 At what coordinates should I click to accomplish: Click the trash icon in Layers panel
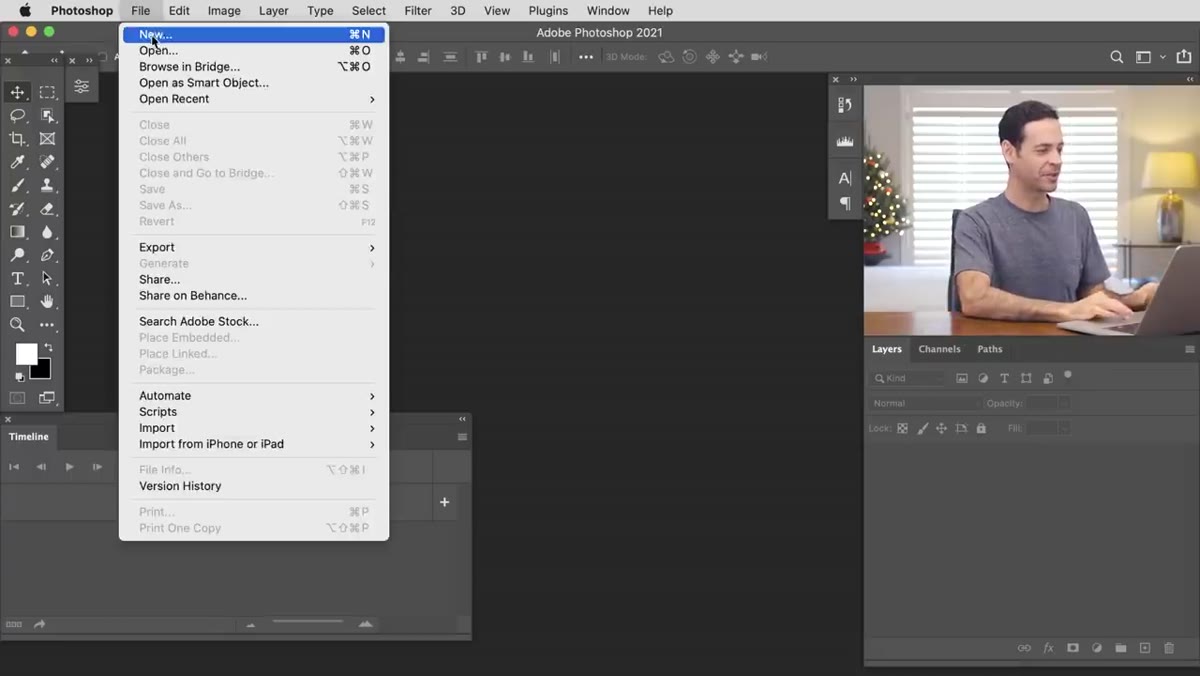coord(1169,648)
